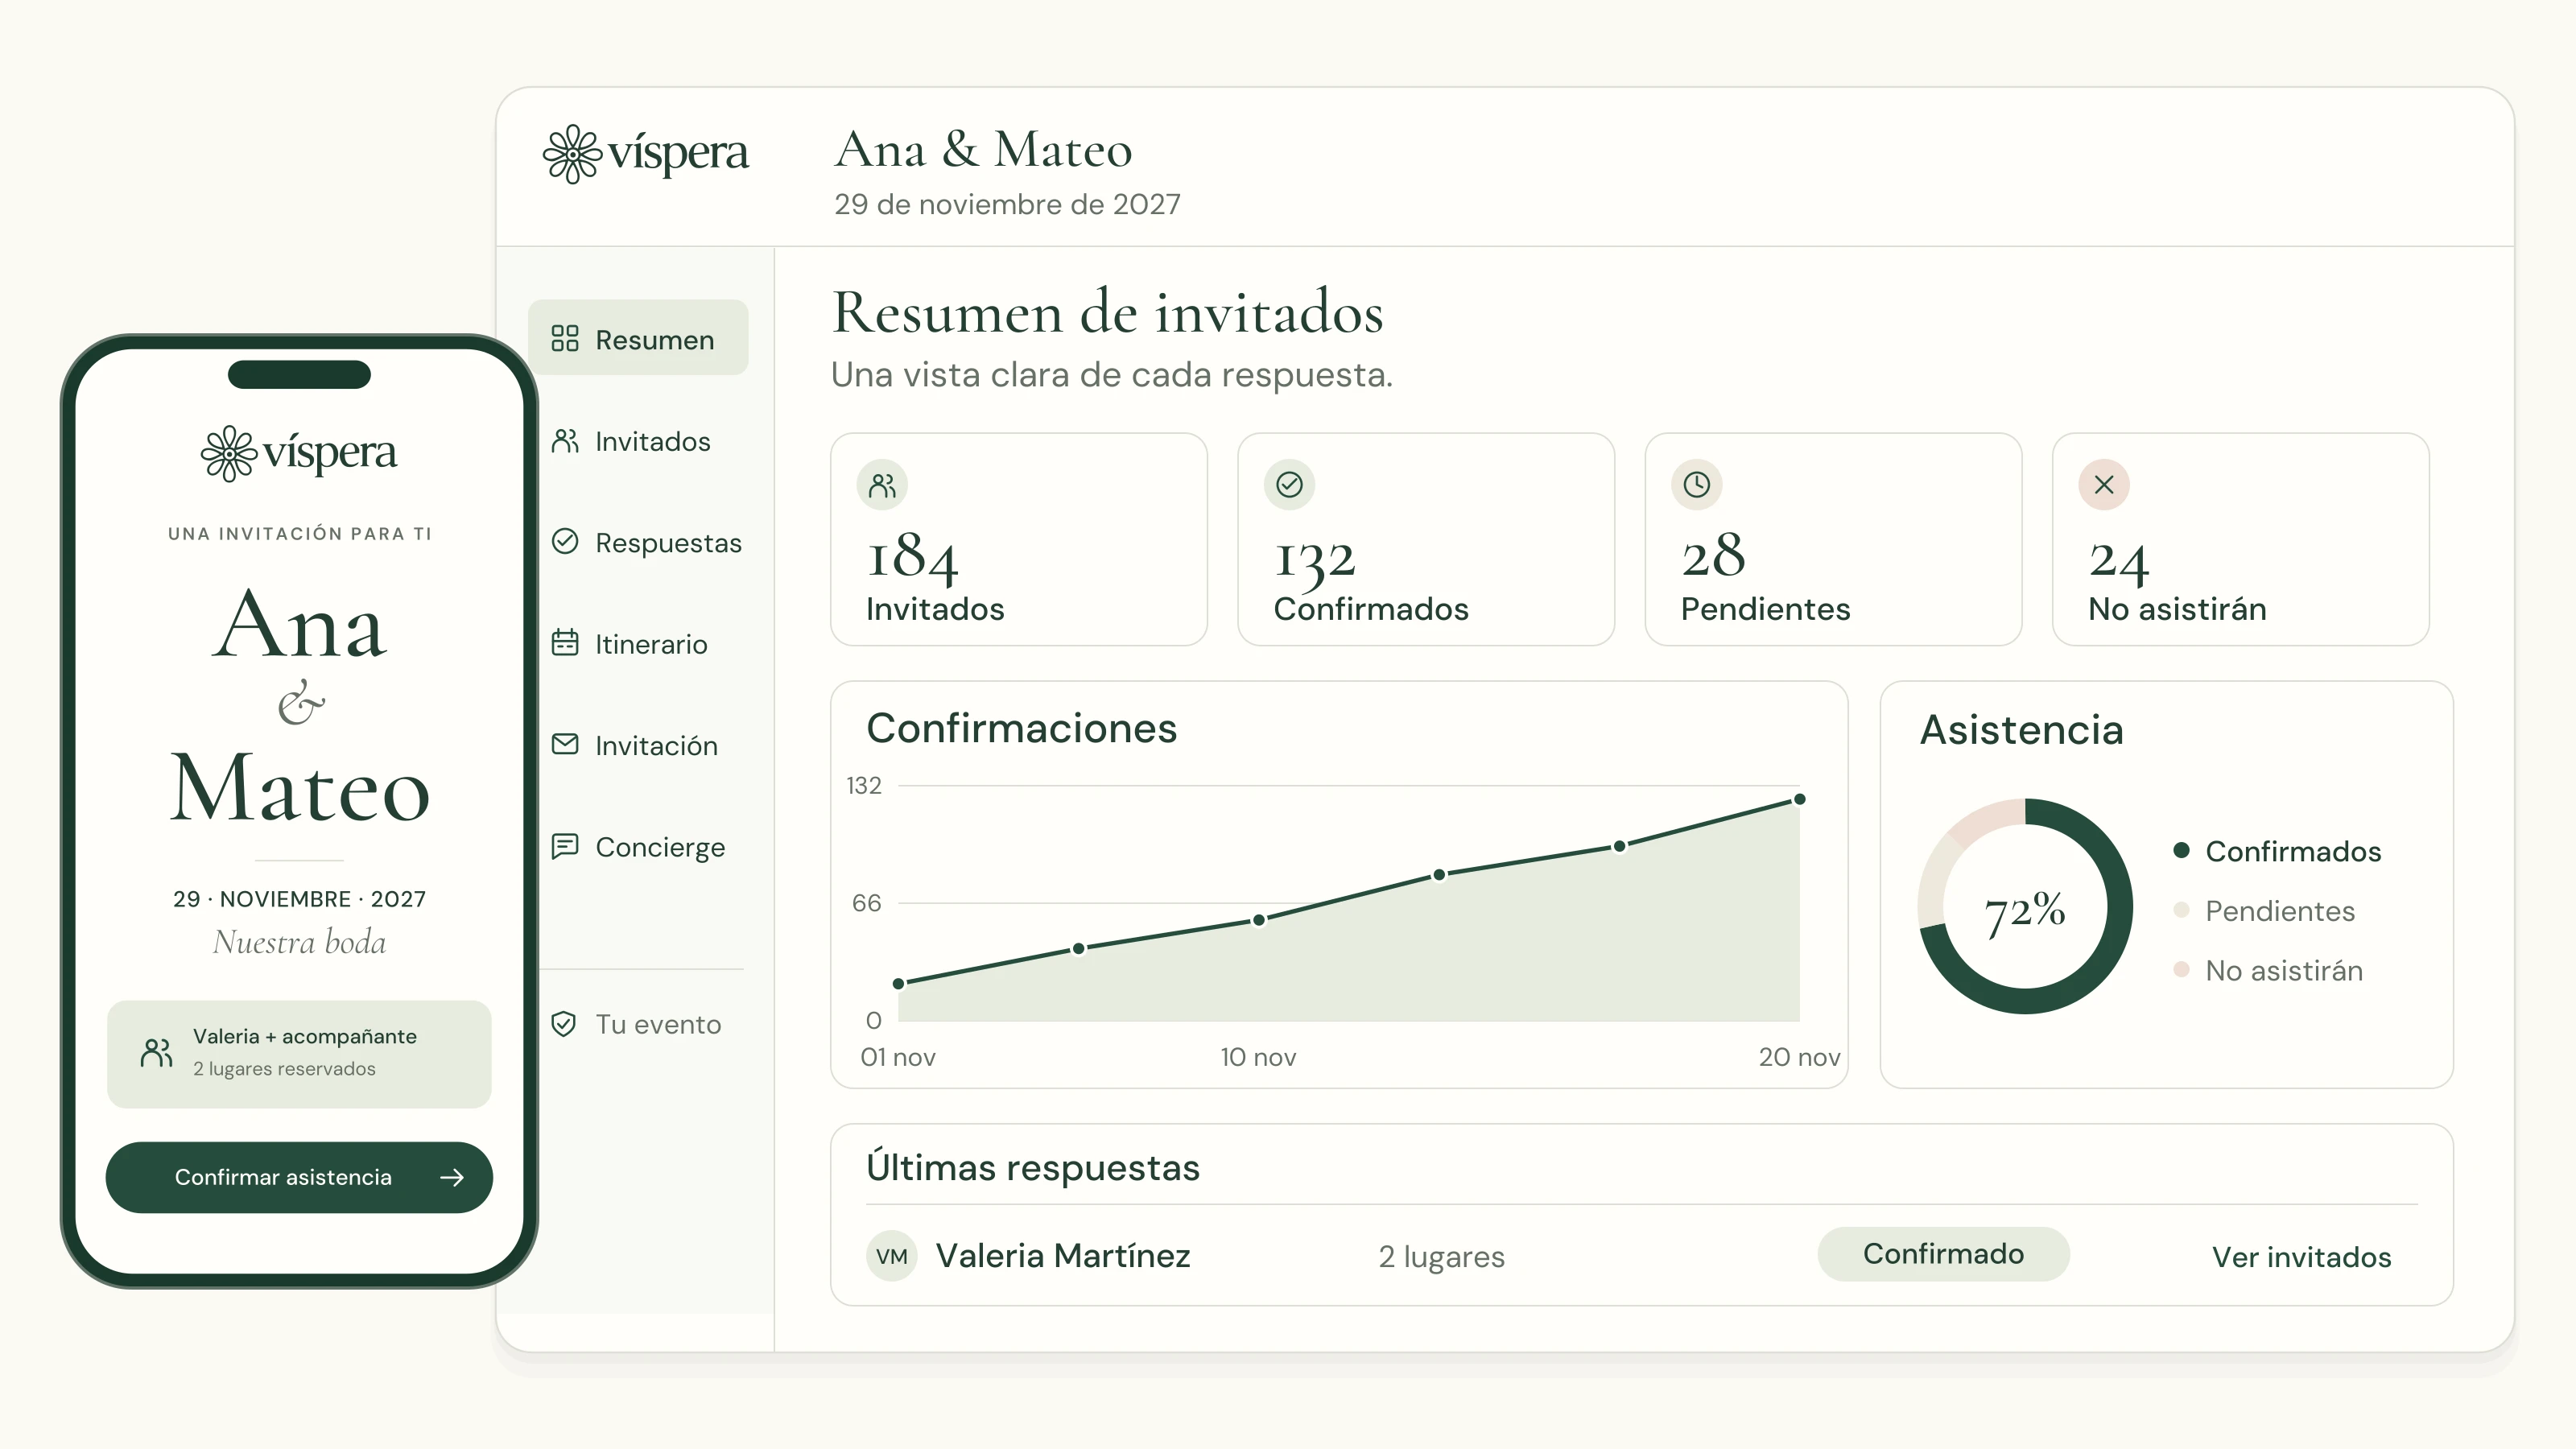Click the 'Ana & Mateo' dashboard title
The width and height of the screenshot is (2576, 1449).
pyautogui.click(x=983, y=150)
